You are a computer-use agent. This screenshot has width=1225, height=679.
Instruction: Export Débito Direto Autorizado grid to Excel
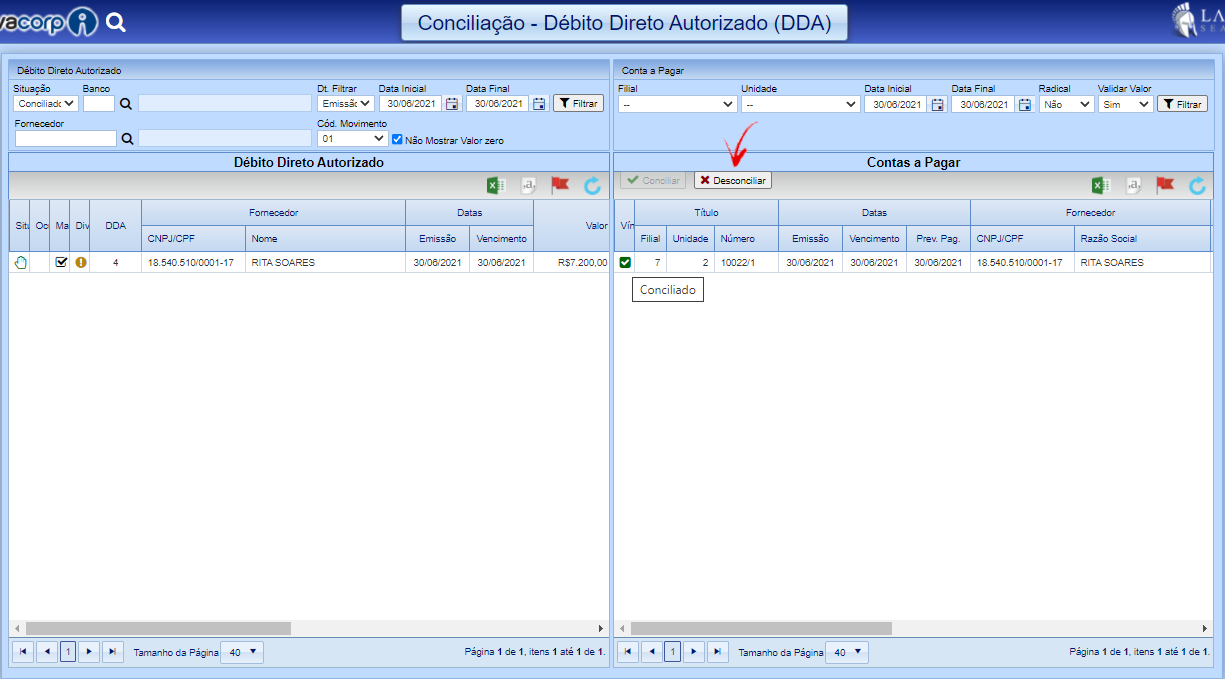[495, 185]
